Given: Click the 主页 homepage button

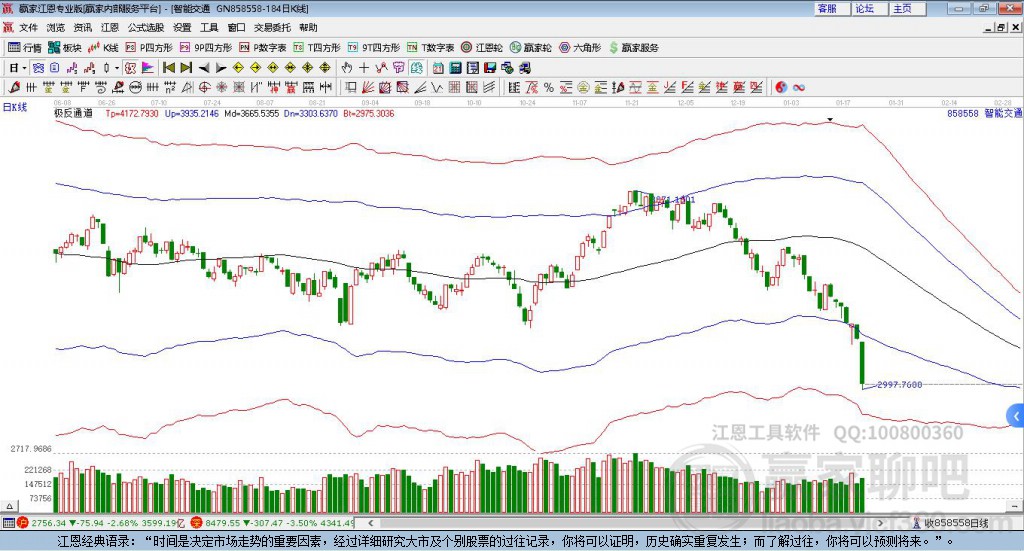Looking at the screenshot, I should (906, 8).
